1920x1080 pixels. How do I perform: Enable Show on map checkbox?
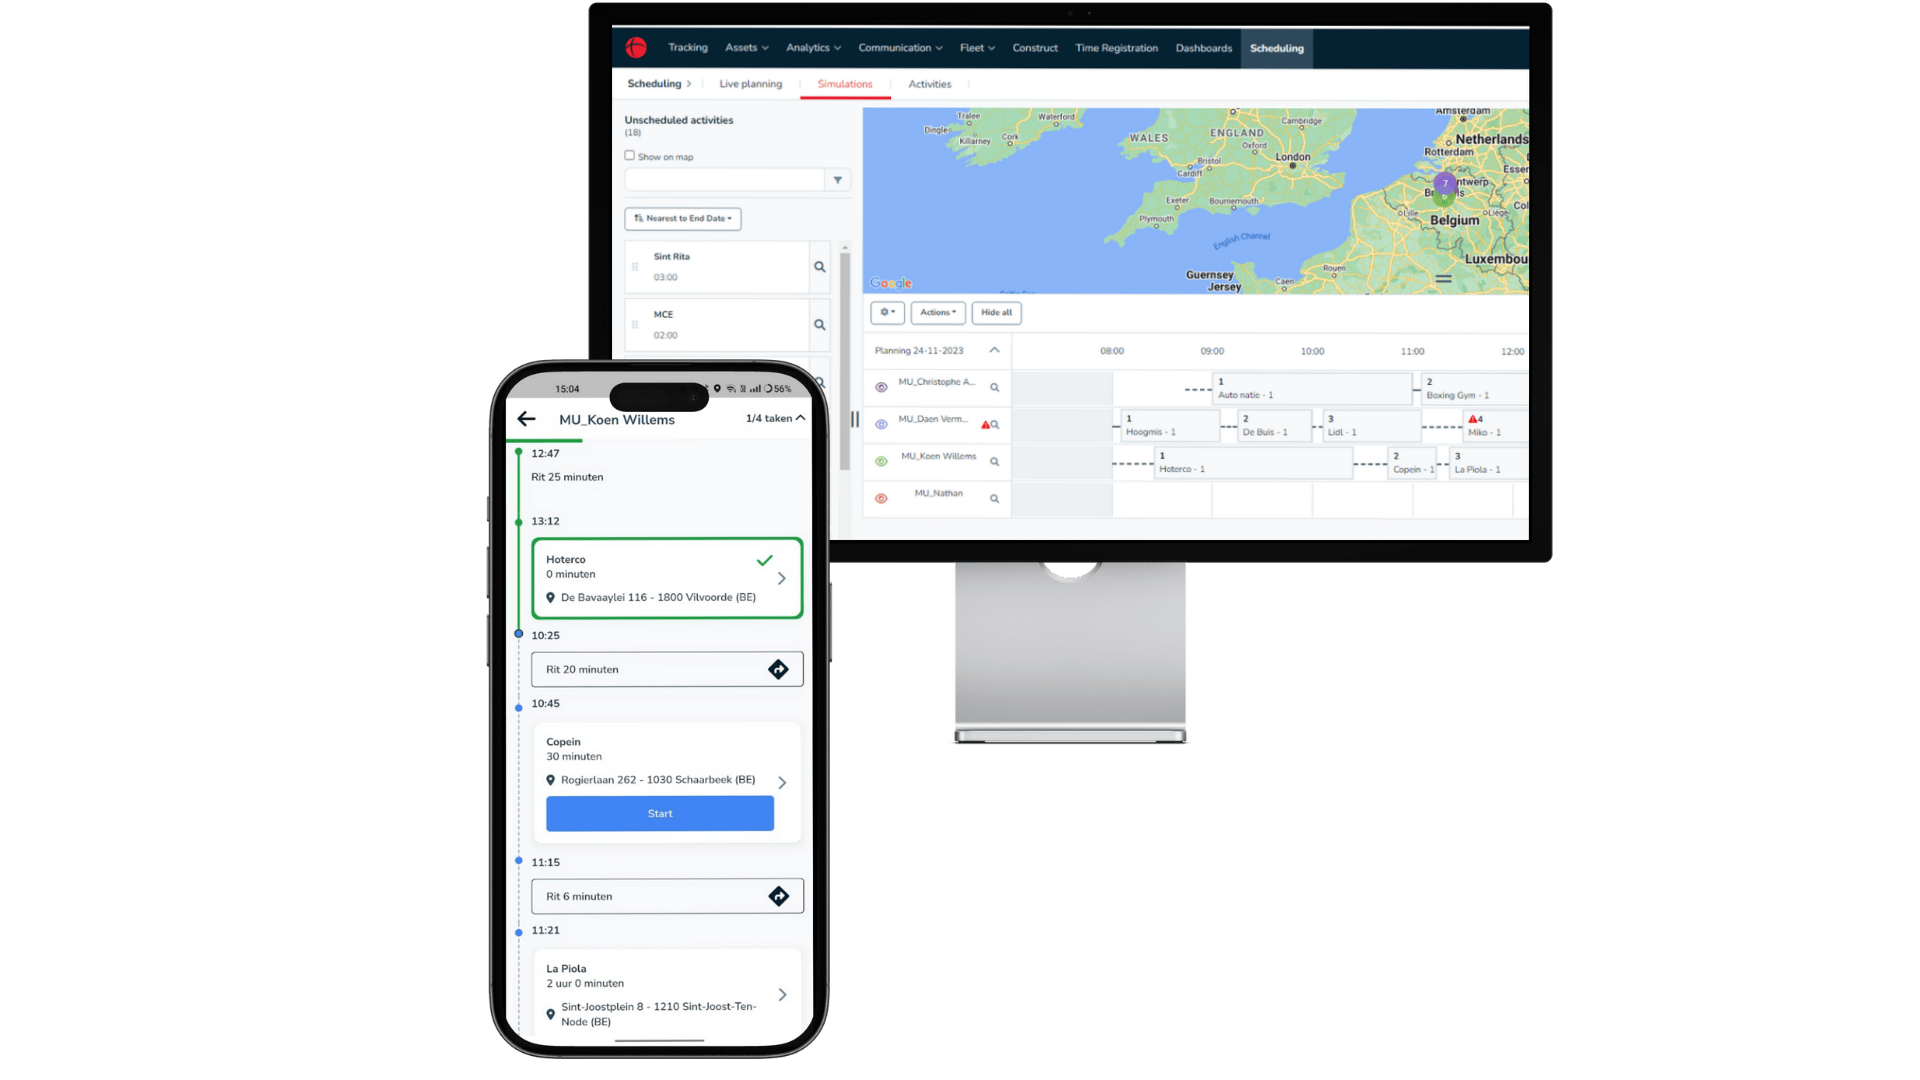[630, 156]
